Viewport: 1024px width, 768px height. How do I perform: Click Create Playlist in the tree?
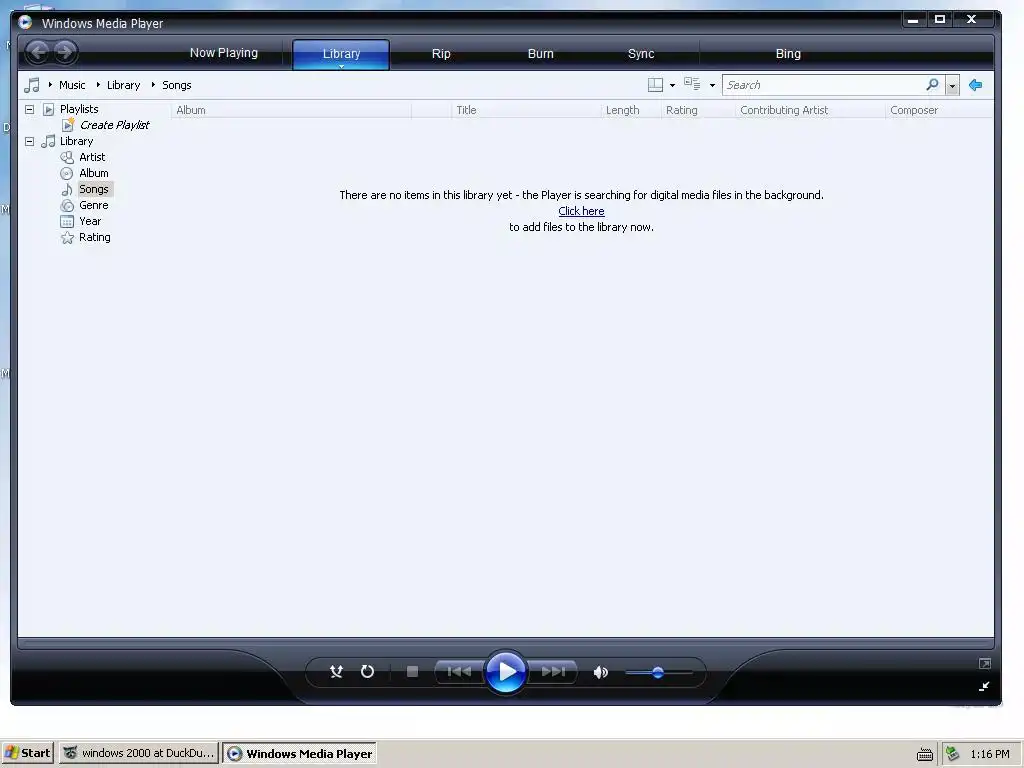coord(114,125)
